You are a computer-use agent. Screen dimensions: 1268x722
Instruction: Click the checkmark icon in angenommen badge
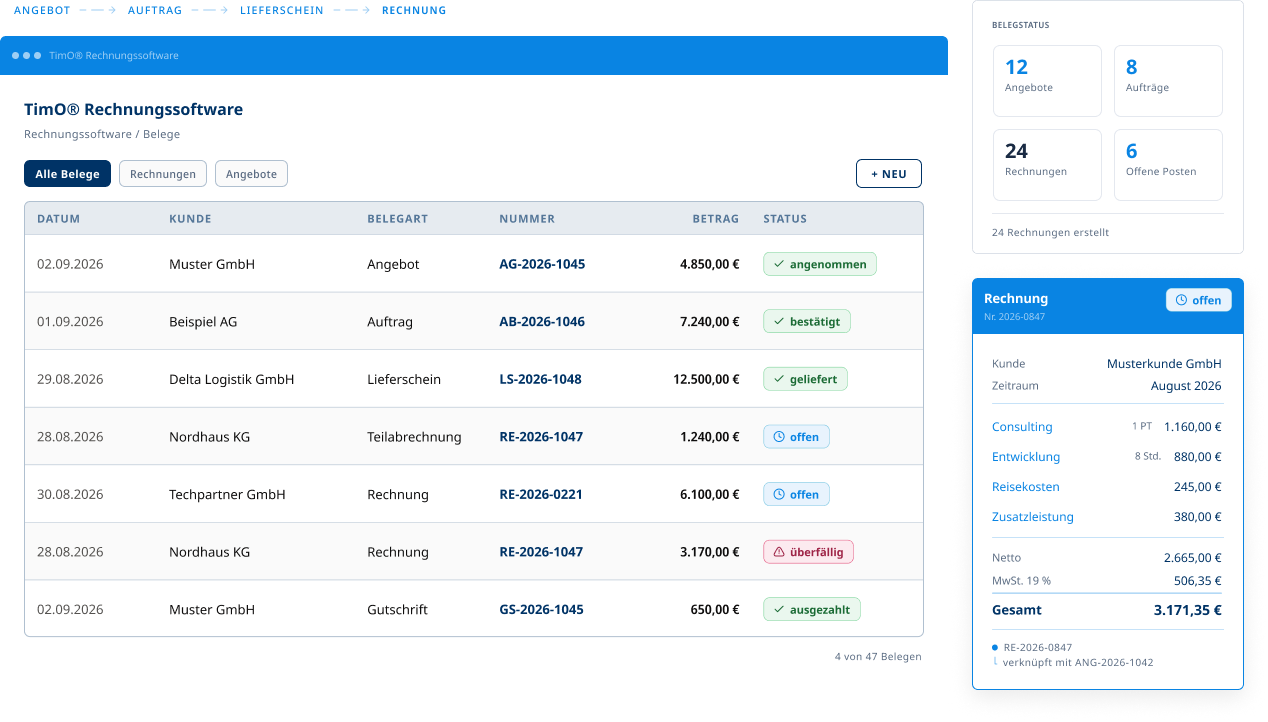pyautogui.click(x=779, y=264)
